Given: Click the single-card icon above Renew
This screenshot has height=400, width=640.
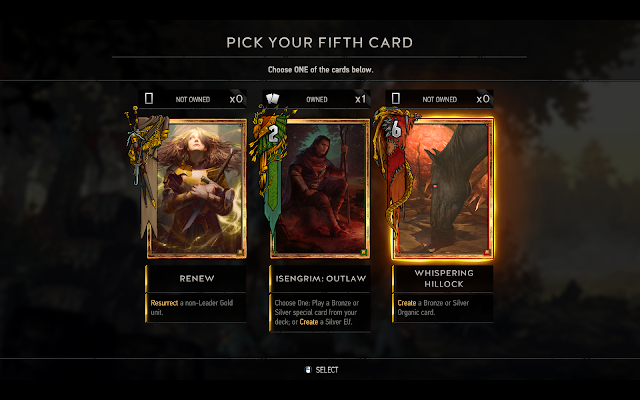Looking at the screenshot, I should (x=149, y=98).
